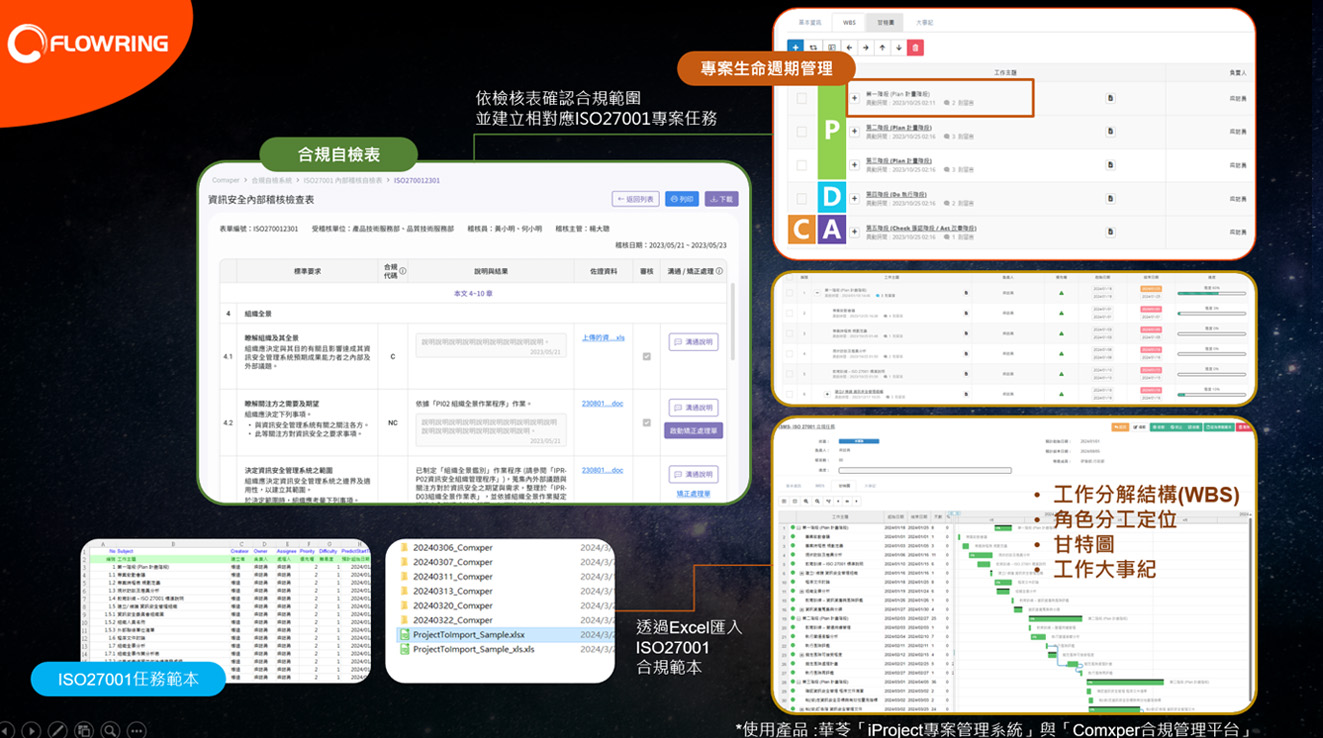Click the move-up arrow icon in WBS toolbar
1323x738 pixels.
click(882, 47)
